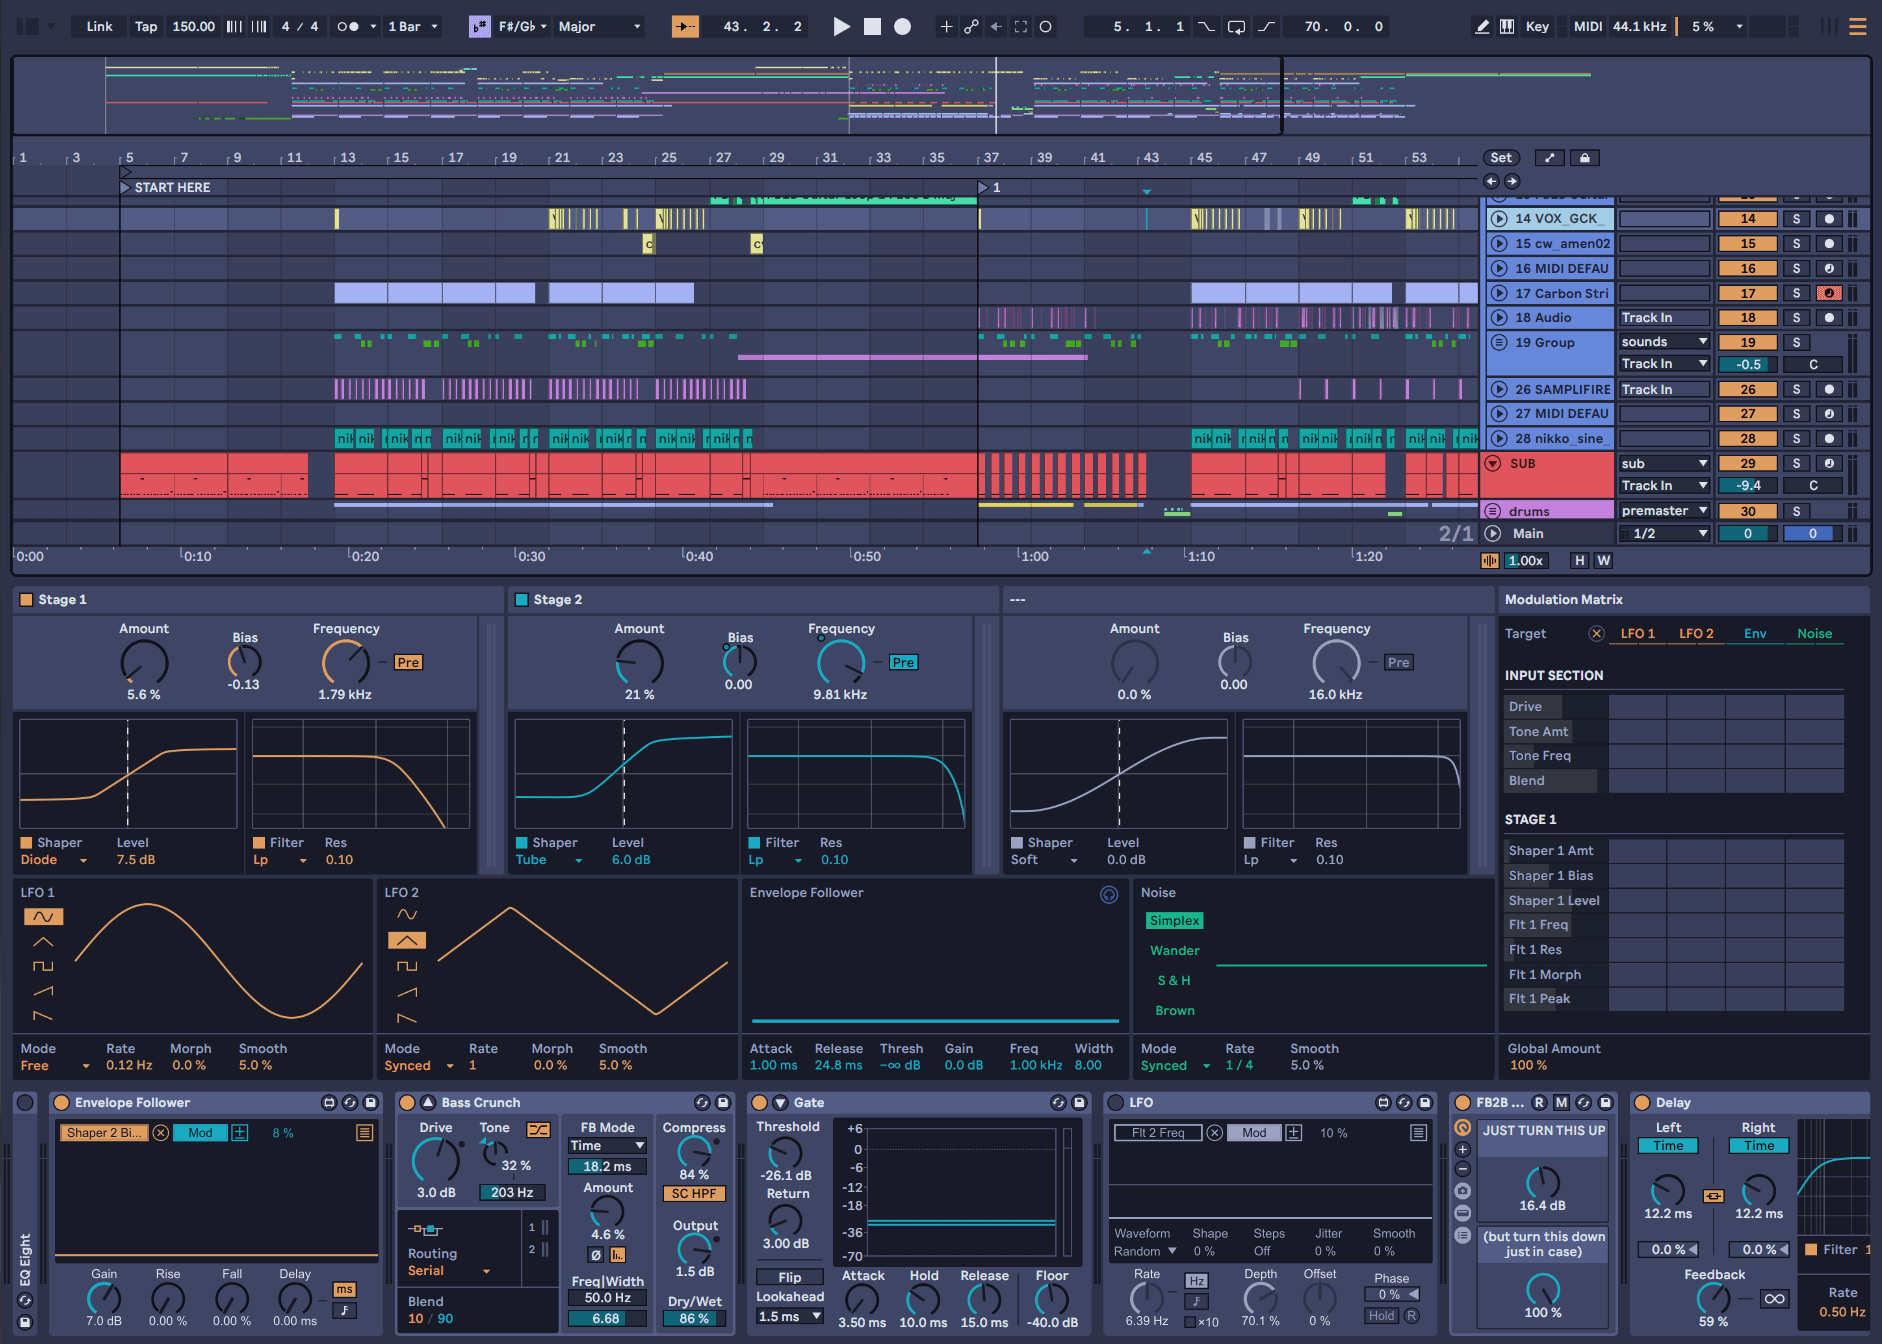Screen dimensions: 1882x1344
Task: Toggle Bass Crunch device power button
Action: [407, 1103]
